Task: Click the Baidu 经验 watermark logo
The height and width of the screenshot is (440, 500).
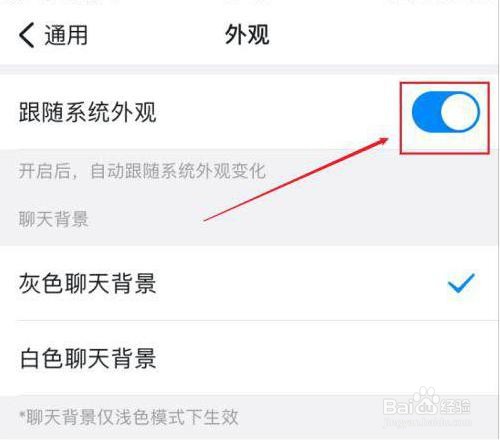Action: (x=427, y=404)
